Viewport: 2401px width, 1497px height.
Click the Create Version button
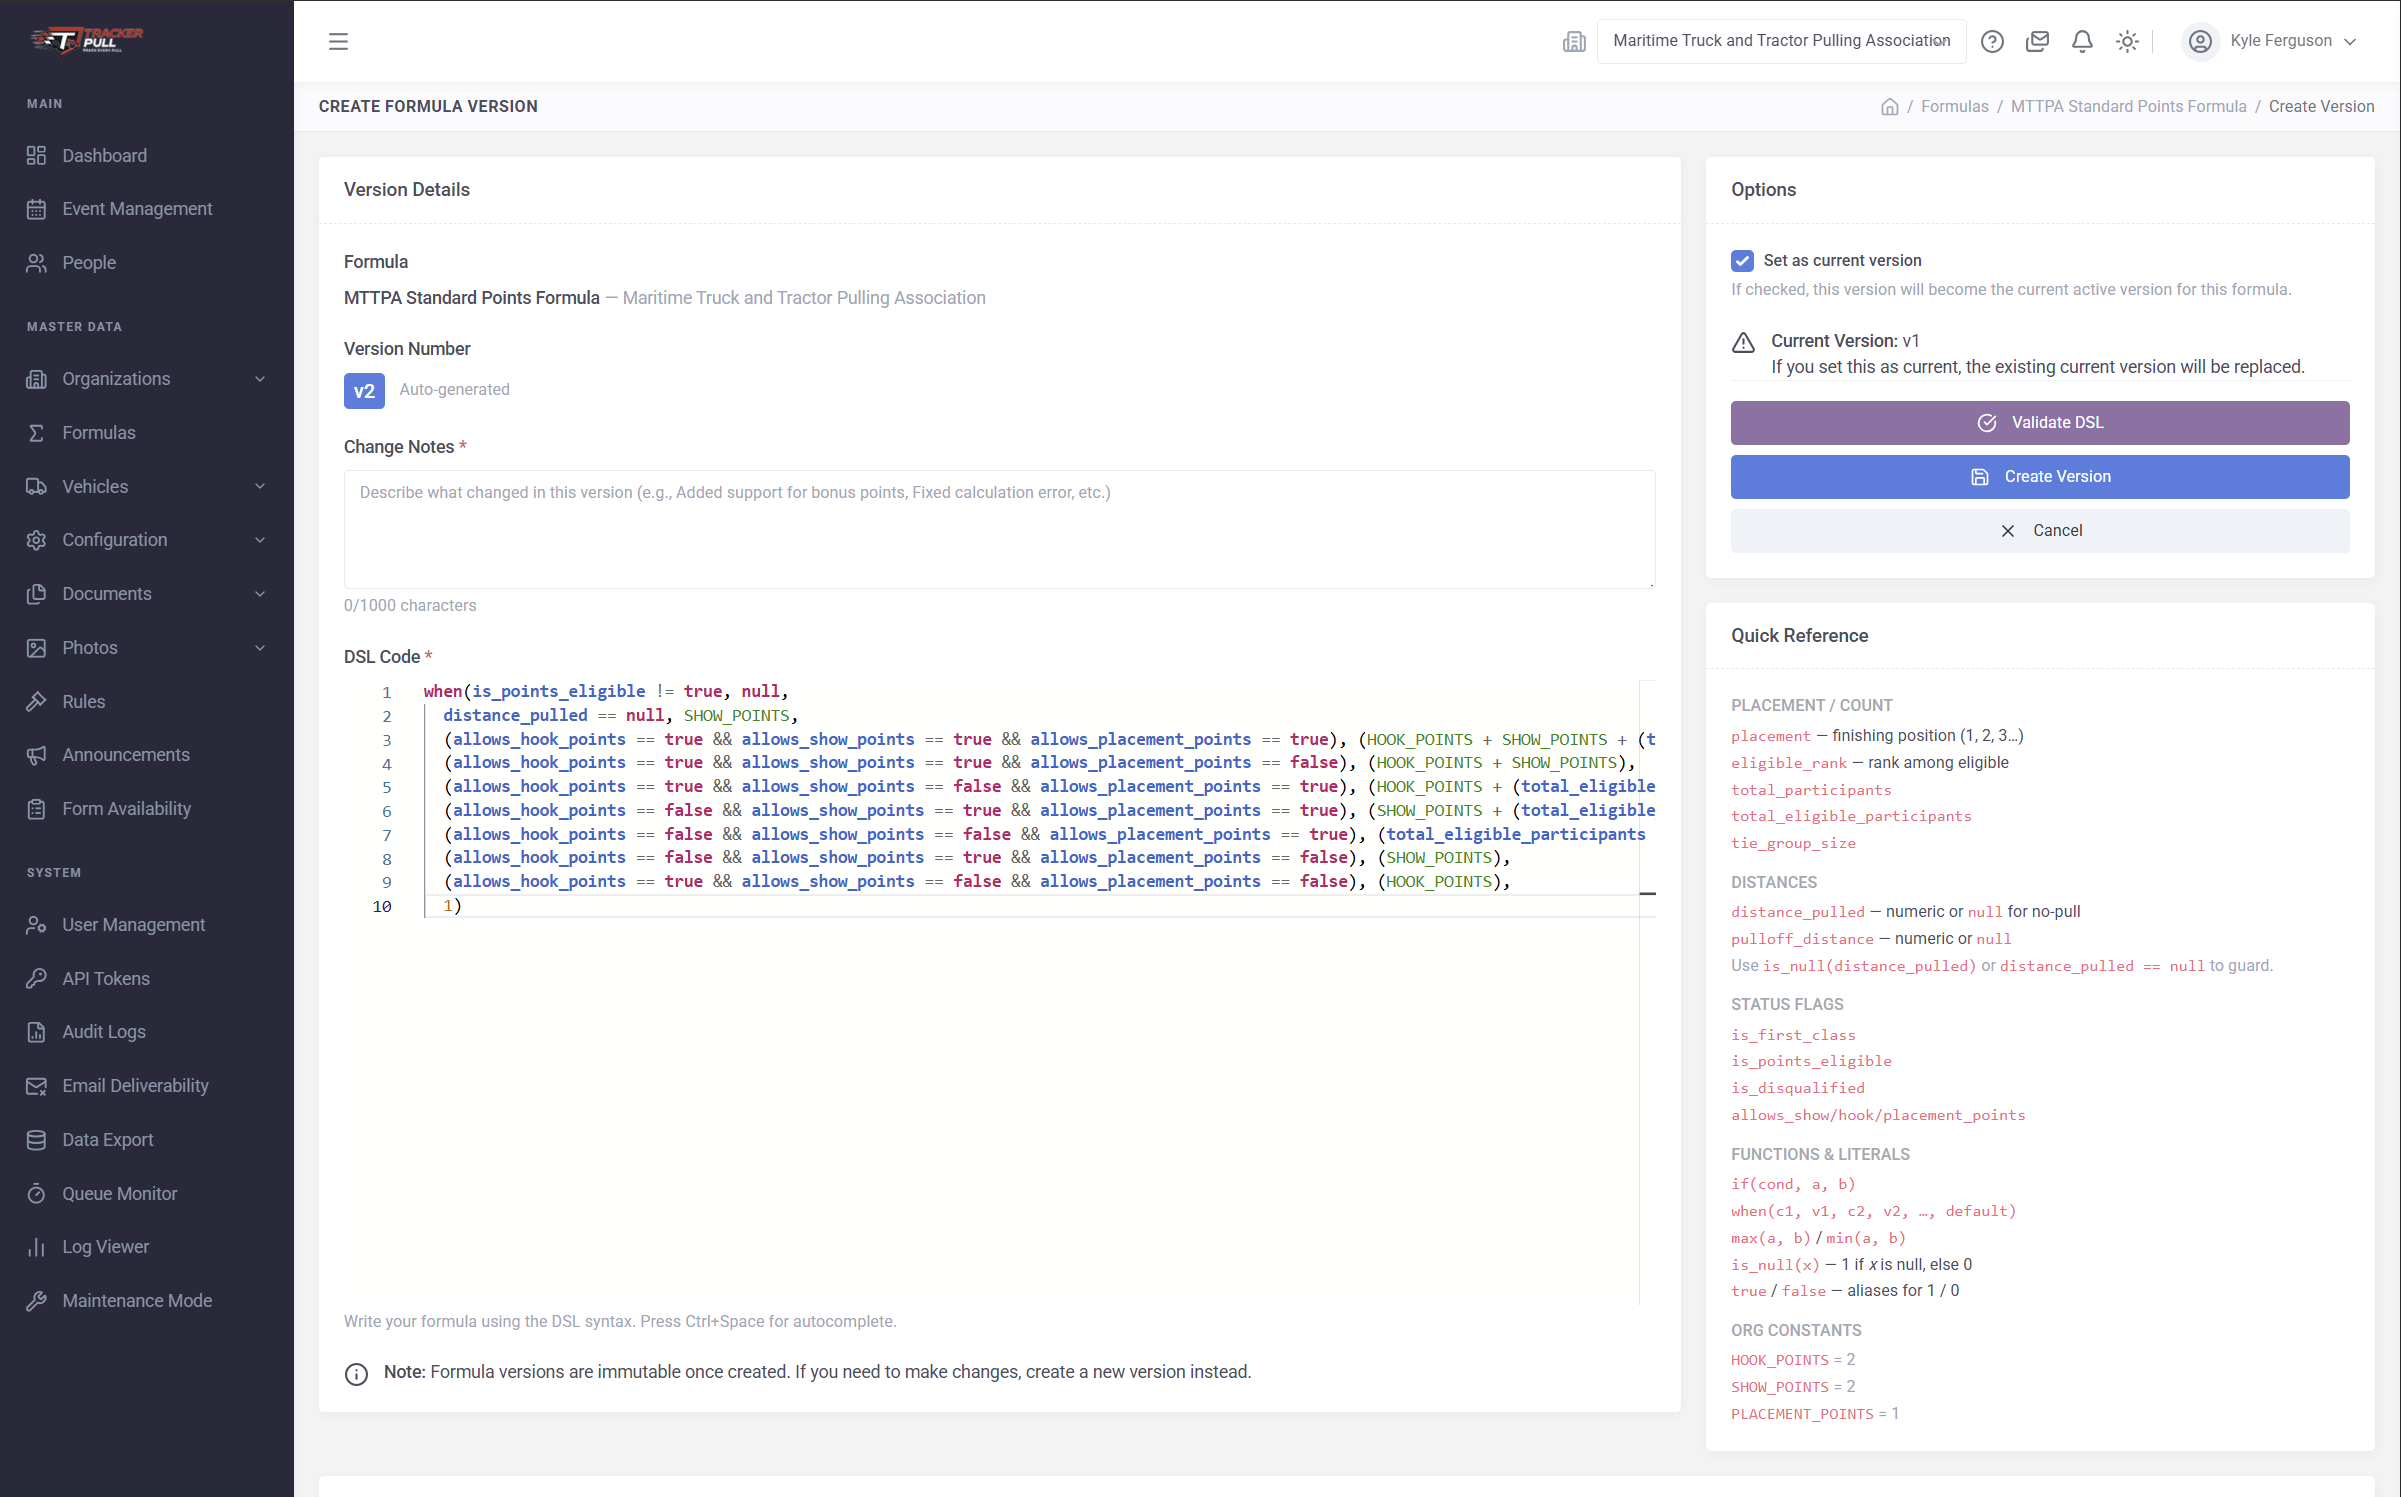(x=2040, y=477)
